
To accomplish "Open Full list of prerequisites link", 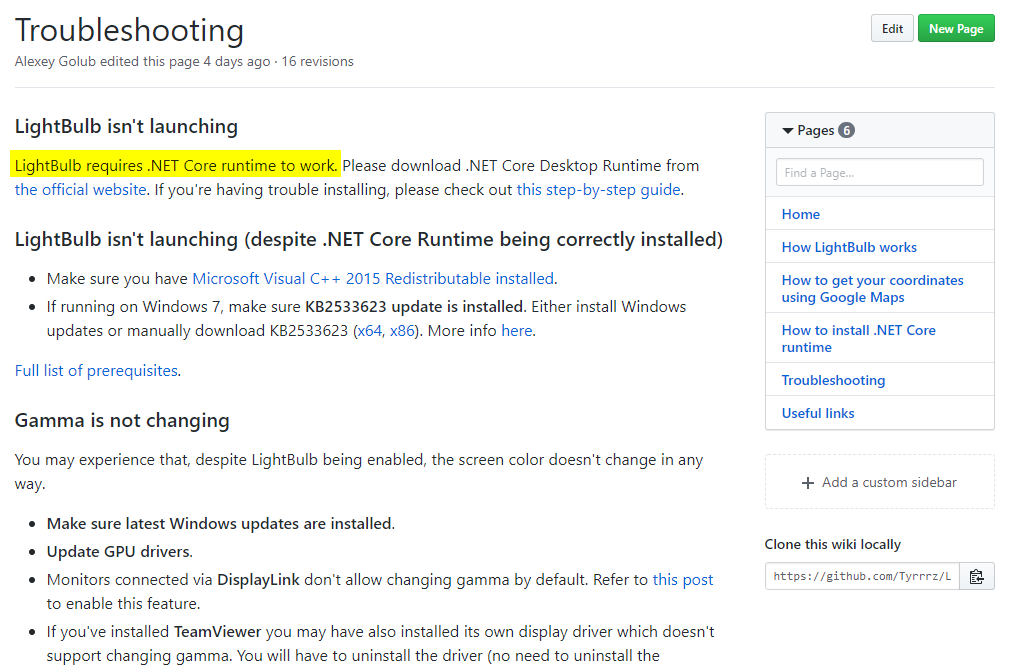I will 96,371.
